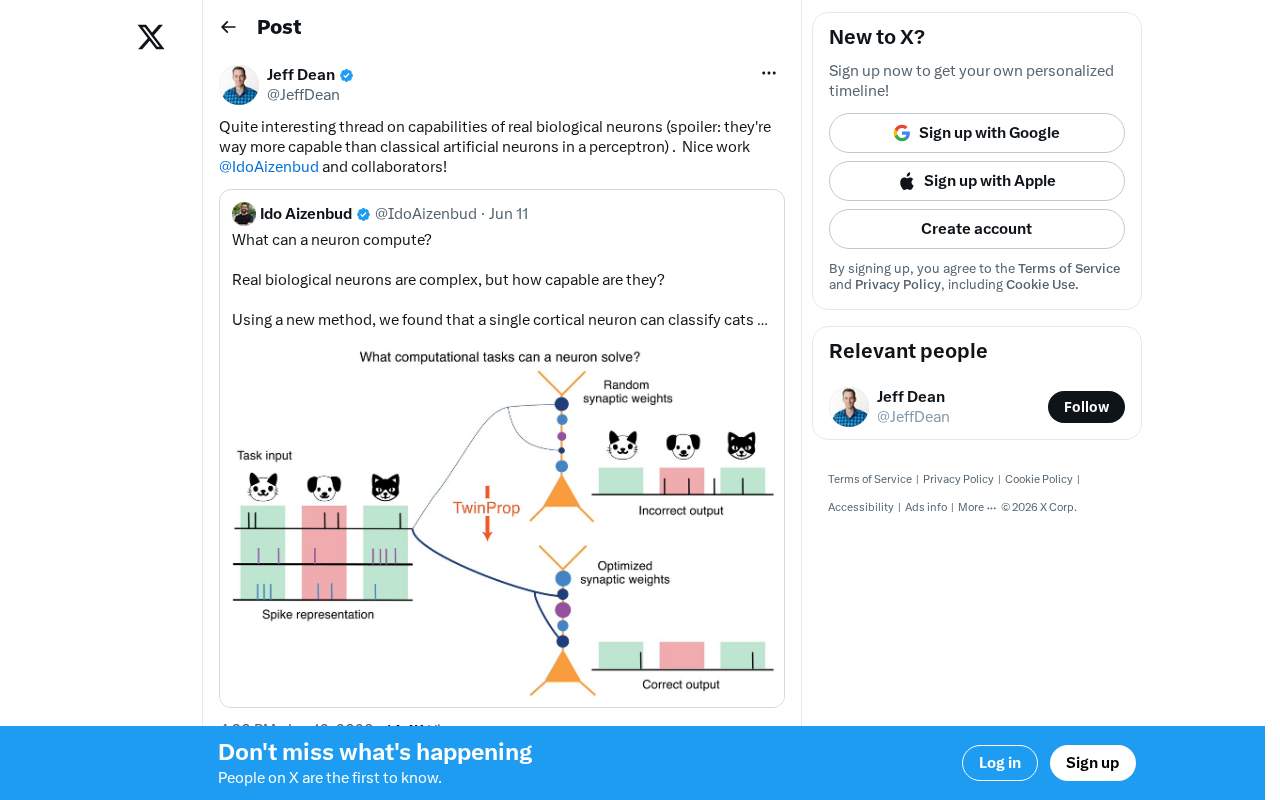Expand the More footer menu
The image size is (1280, 800).
pyautogui.click(x=977, y=507)
